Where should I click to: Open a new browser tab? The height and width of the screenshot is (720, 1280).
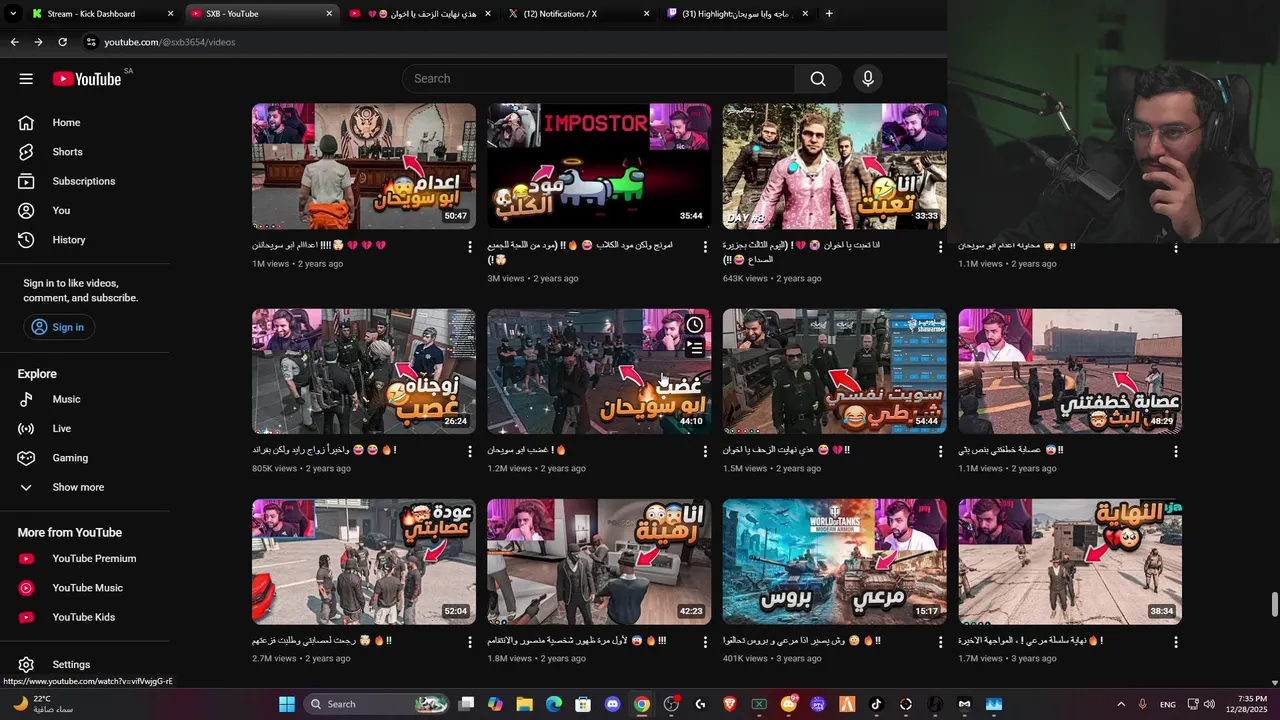pyautogui.click(x=829, y=14)
